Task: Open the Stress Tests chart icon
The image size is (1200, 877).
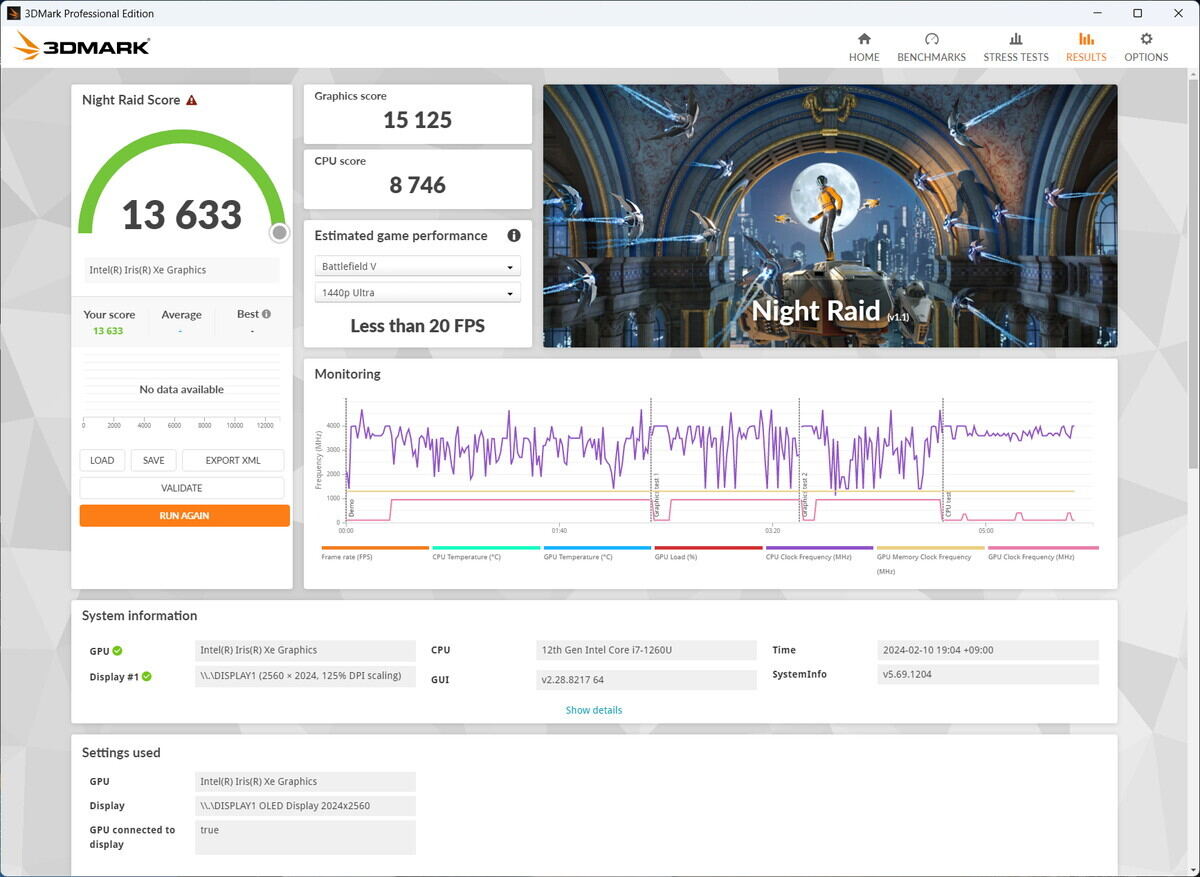Action: click(x=1015, y=39)
